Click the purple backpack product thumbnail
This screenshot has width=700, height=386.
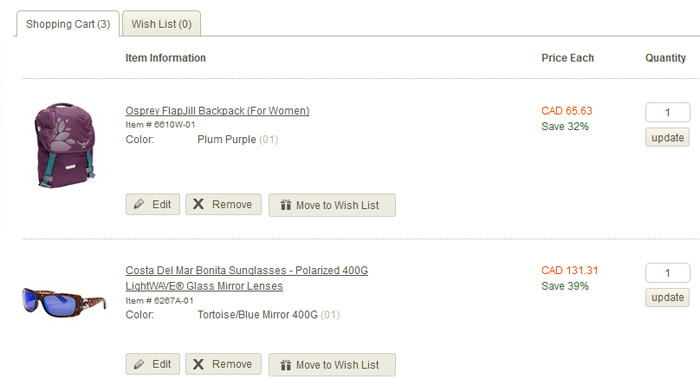point(65,145)
